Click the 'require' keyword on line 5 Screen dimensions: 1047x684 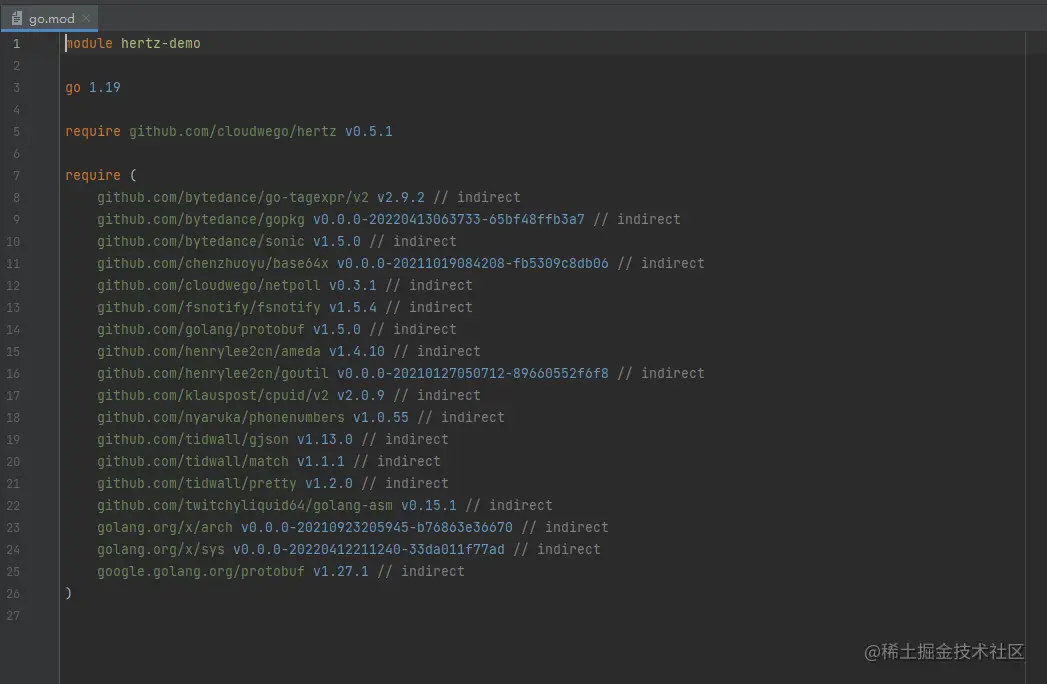click(x=93, y=132)
